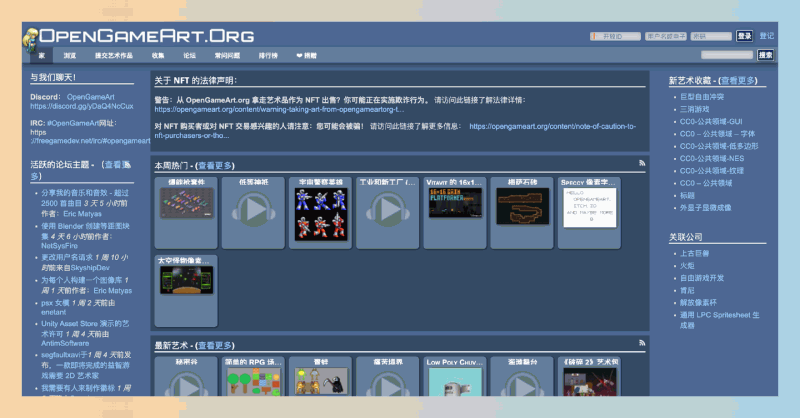Open 查看更多 link beside 本周热门
Image resolution: width=800 pixels, height=418 pixels.
click(215, 165)
